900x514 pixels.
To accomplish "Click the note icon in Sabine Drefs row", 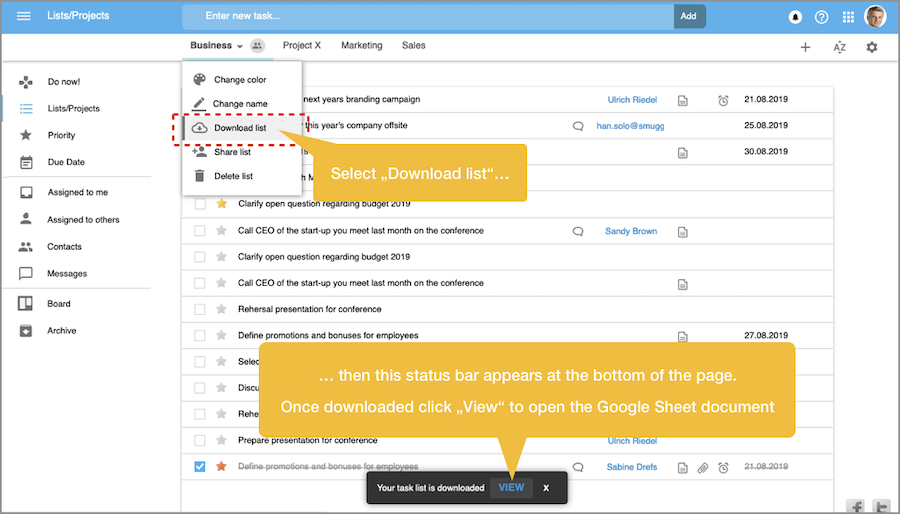I will 682,468.
